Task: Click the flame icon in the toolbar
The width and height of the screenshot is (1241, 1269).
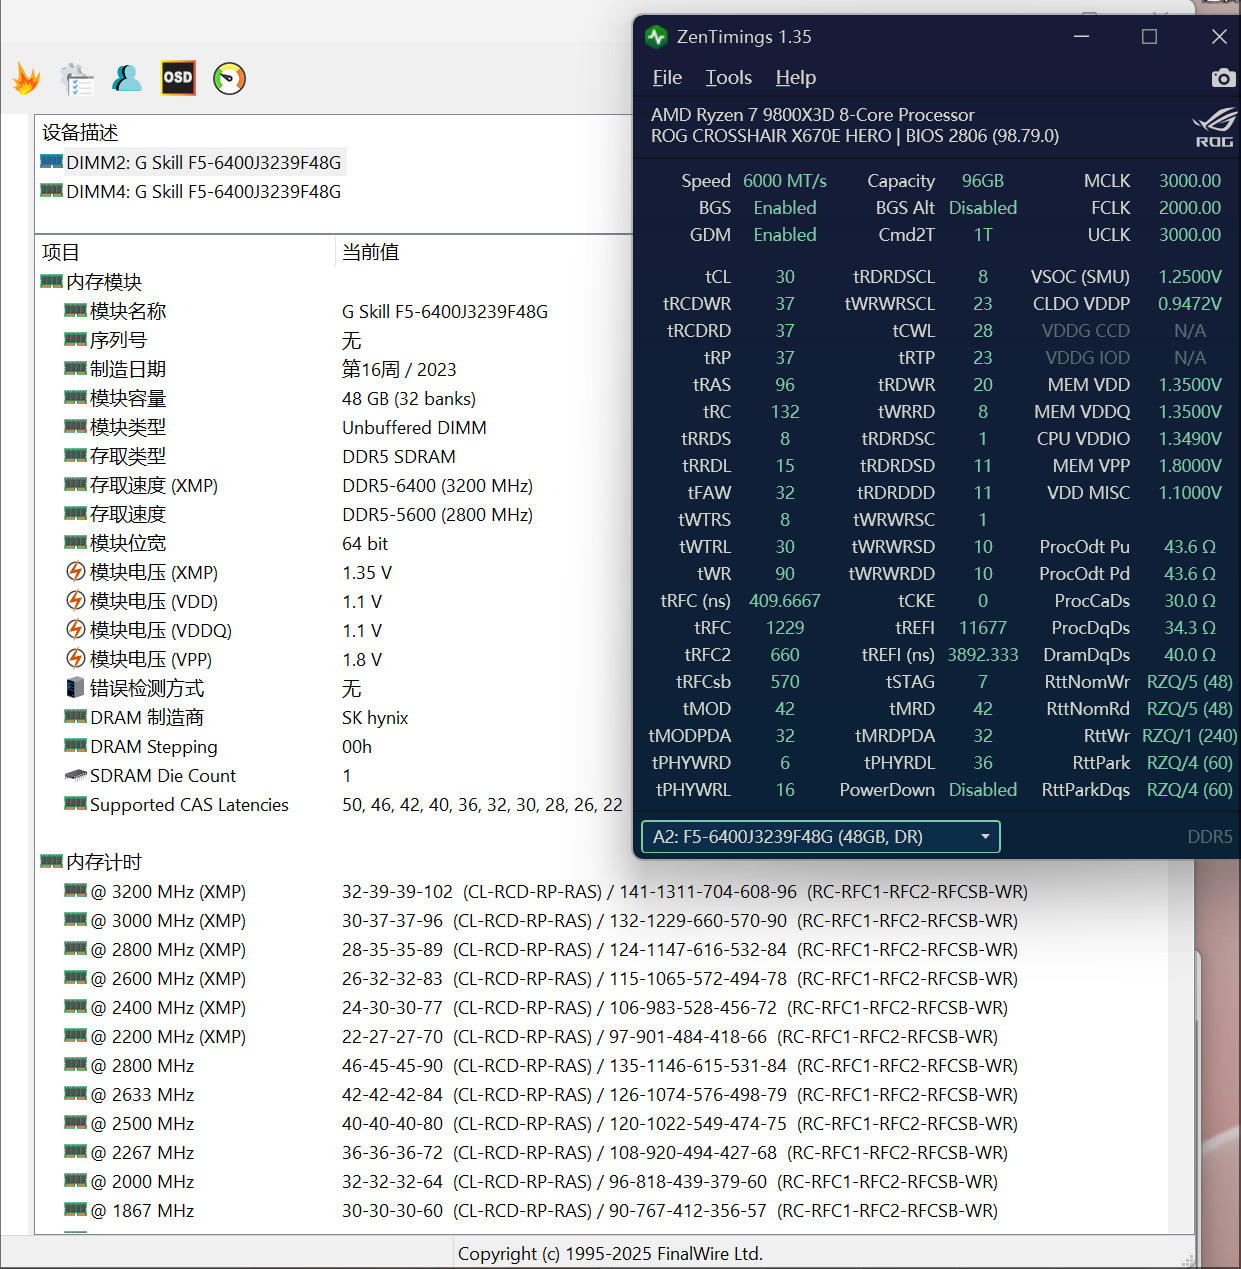Action: tap(27, 79)
